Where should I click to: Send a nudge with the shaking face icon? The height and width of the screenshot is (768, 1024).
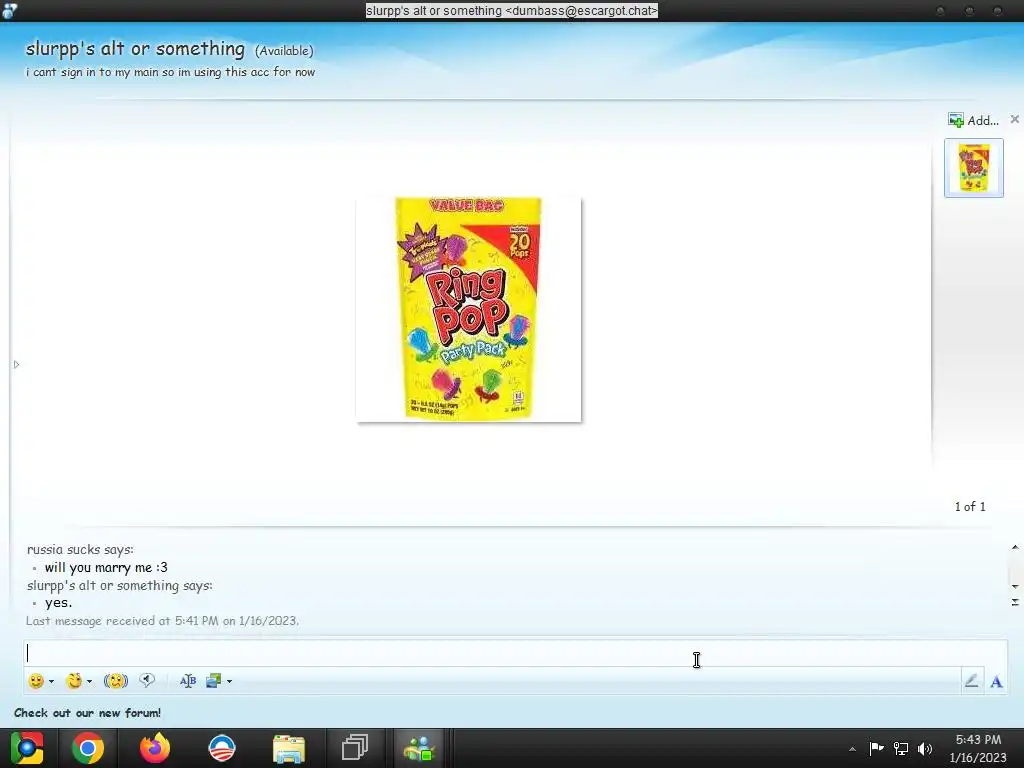coord(116,681)
